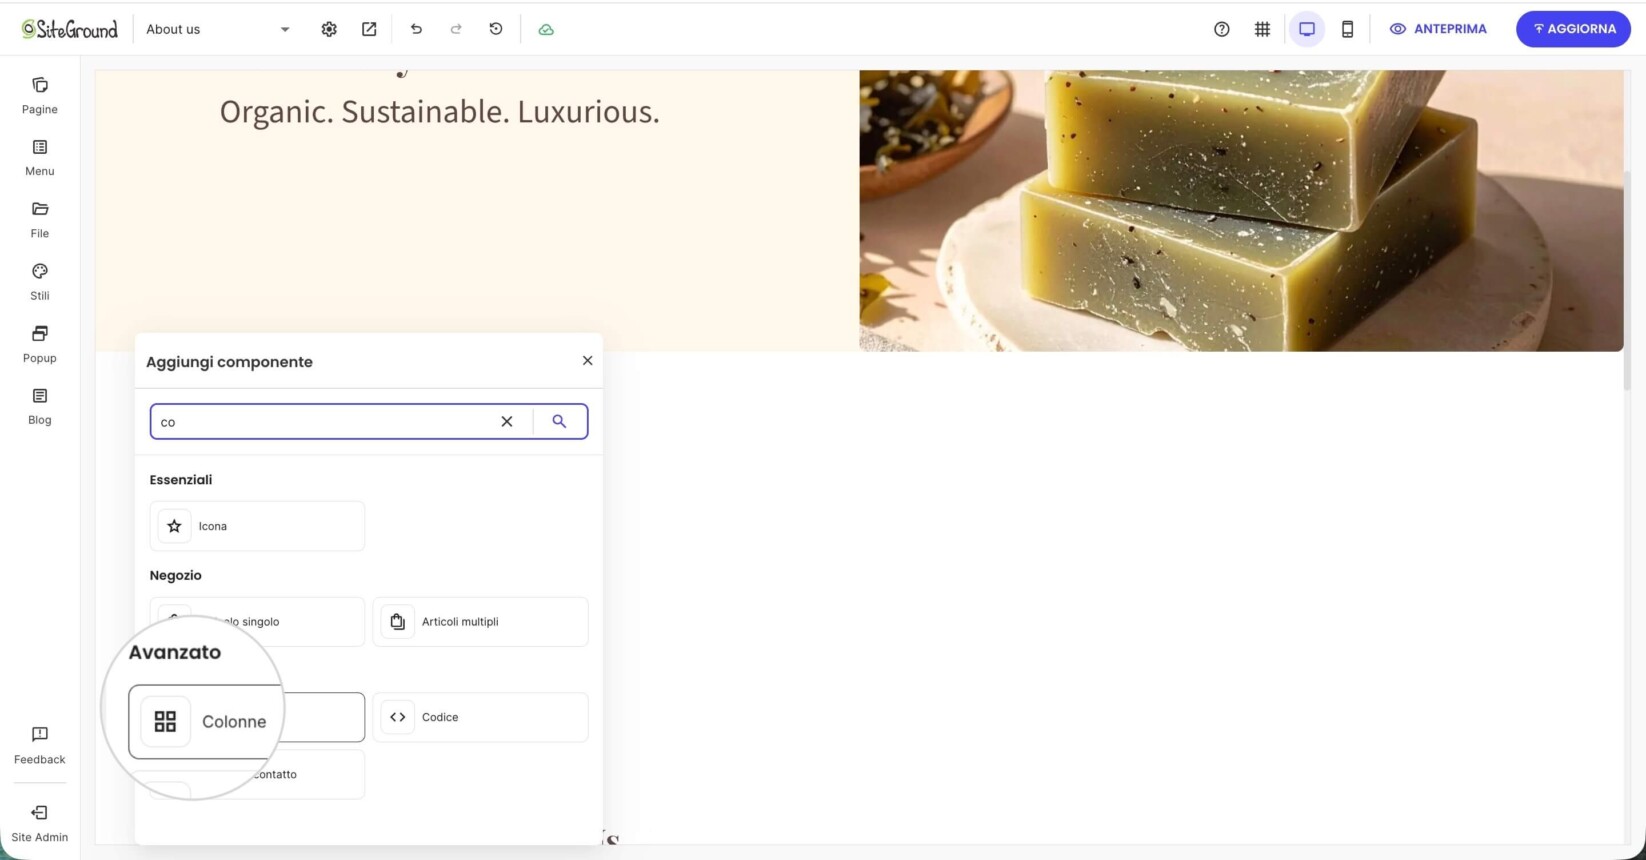Clear the component search field text
The height and width of the screenshot is (860, 1646).
click(x=507, y=421)
